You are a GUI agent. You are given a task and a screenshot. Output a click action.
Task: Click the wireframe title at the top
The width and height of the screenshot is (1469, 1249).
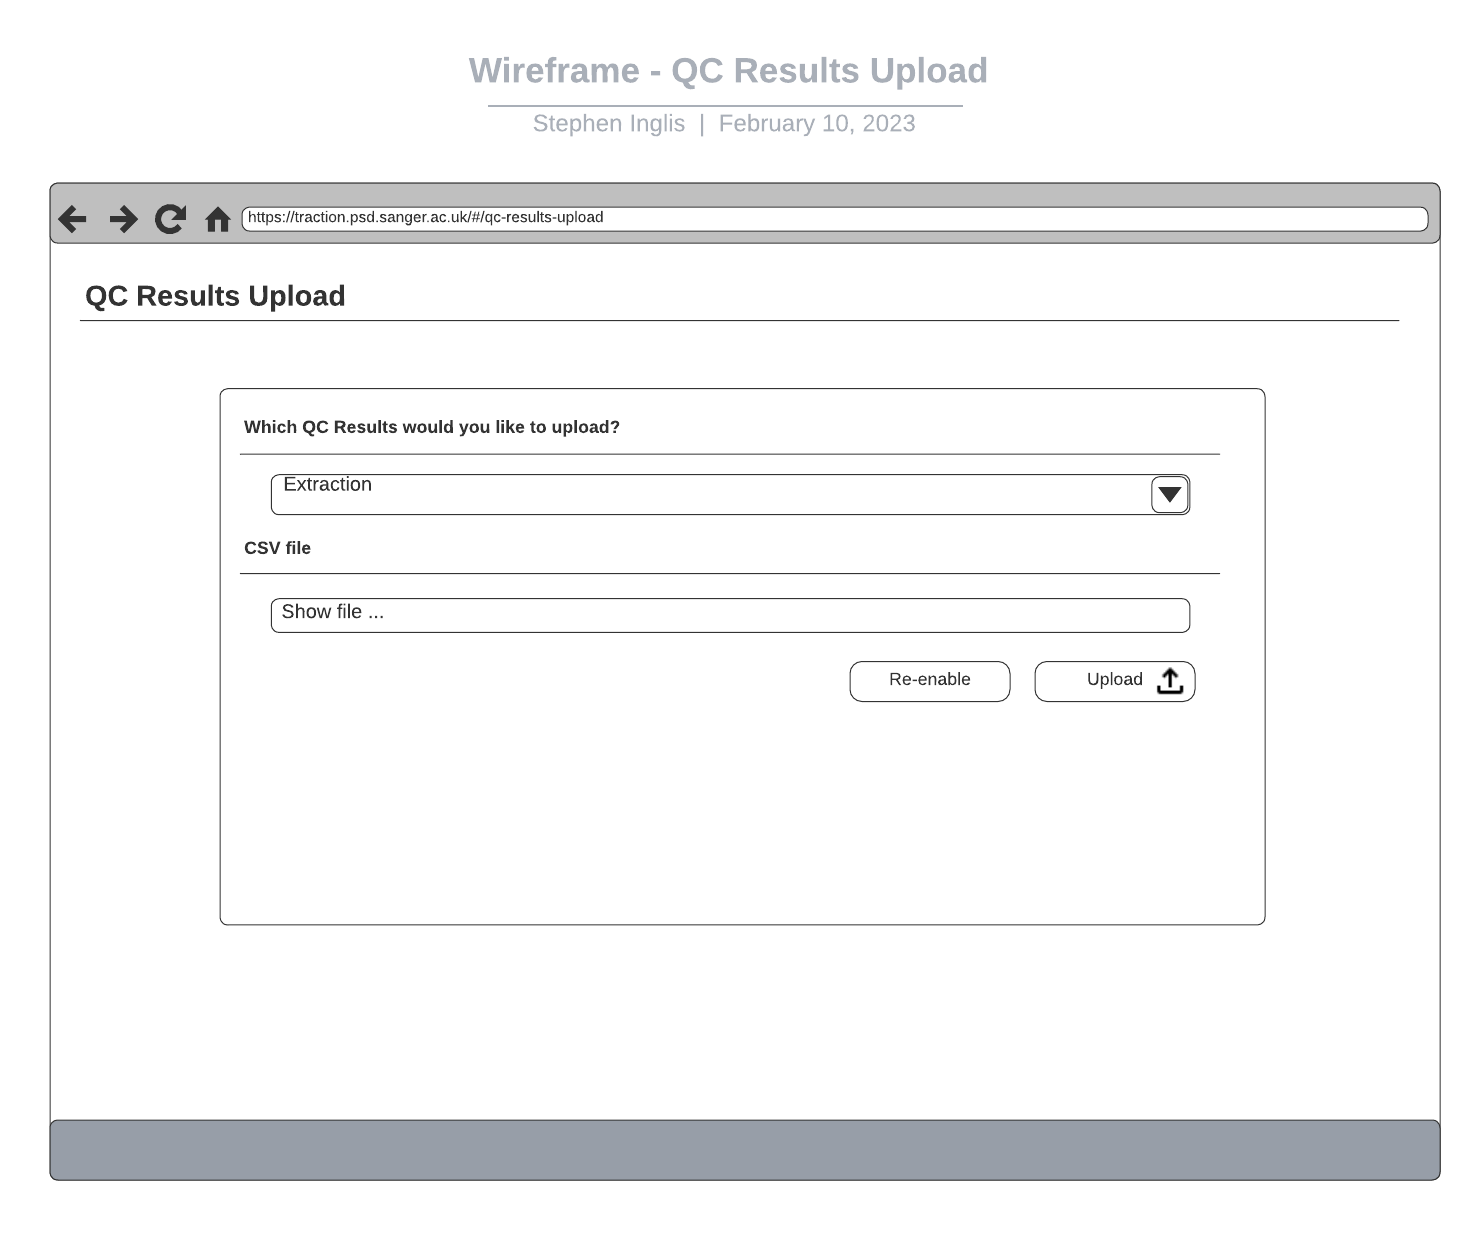click(x=727, y=70)
